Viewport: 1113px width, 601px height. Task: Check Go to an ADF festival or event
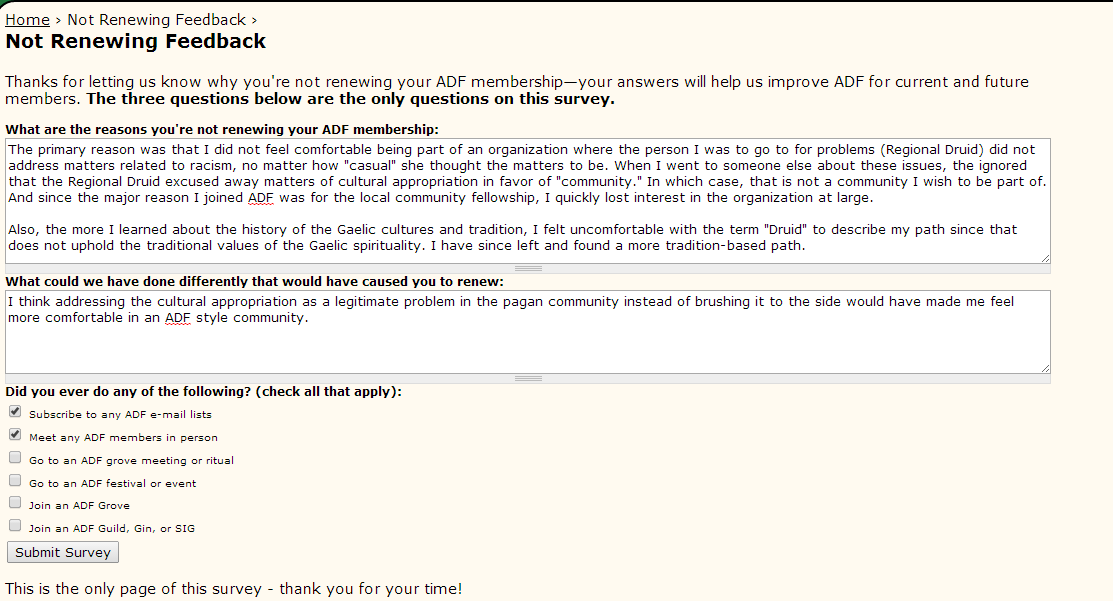pos(15,480)
